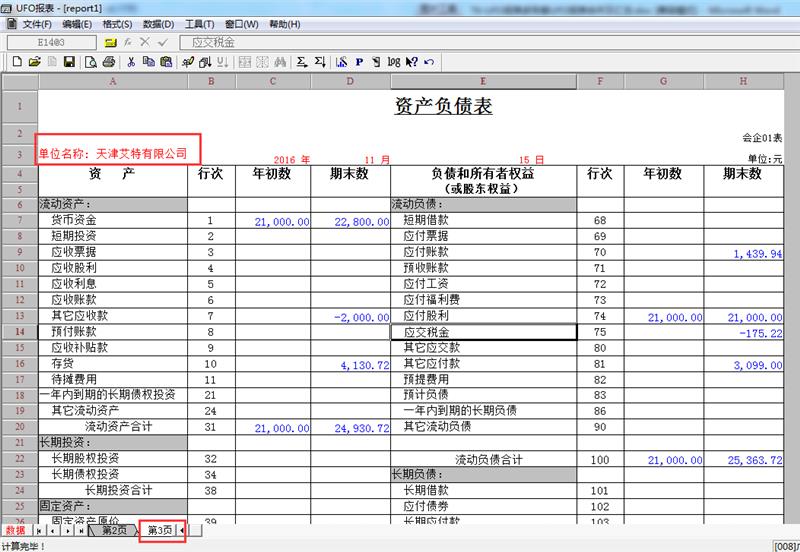
Task: Cancel entry with the X icon
Action: click(145, 42)
